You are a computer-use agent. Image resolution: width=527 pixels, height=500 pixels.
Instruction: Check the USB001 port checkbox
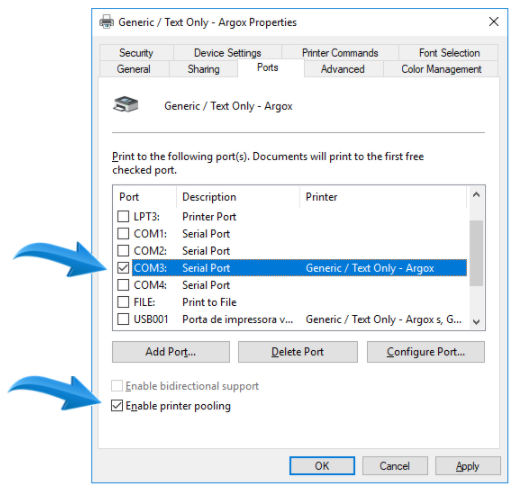(123, 319)
